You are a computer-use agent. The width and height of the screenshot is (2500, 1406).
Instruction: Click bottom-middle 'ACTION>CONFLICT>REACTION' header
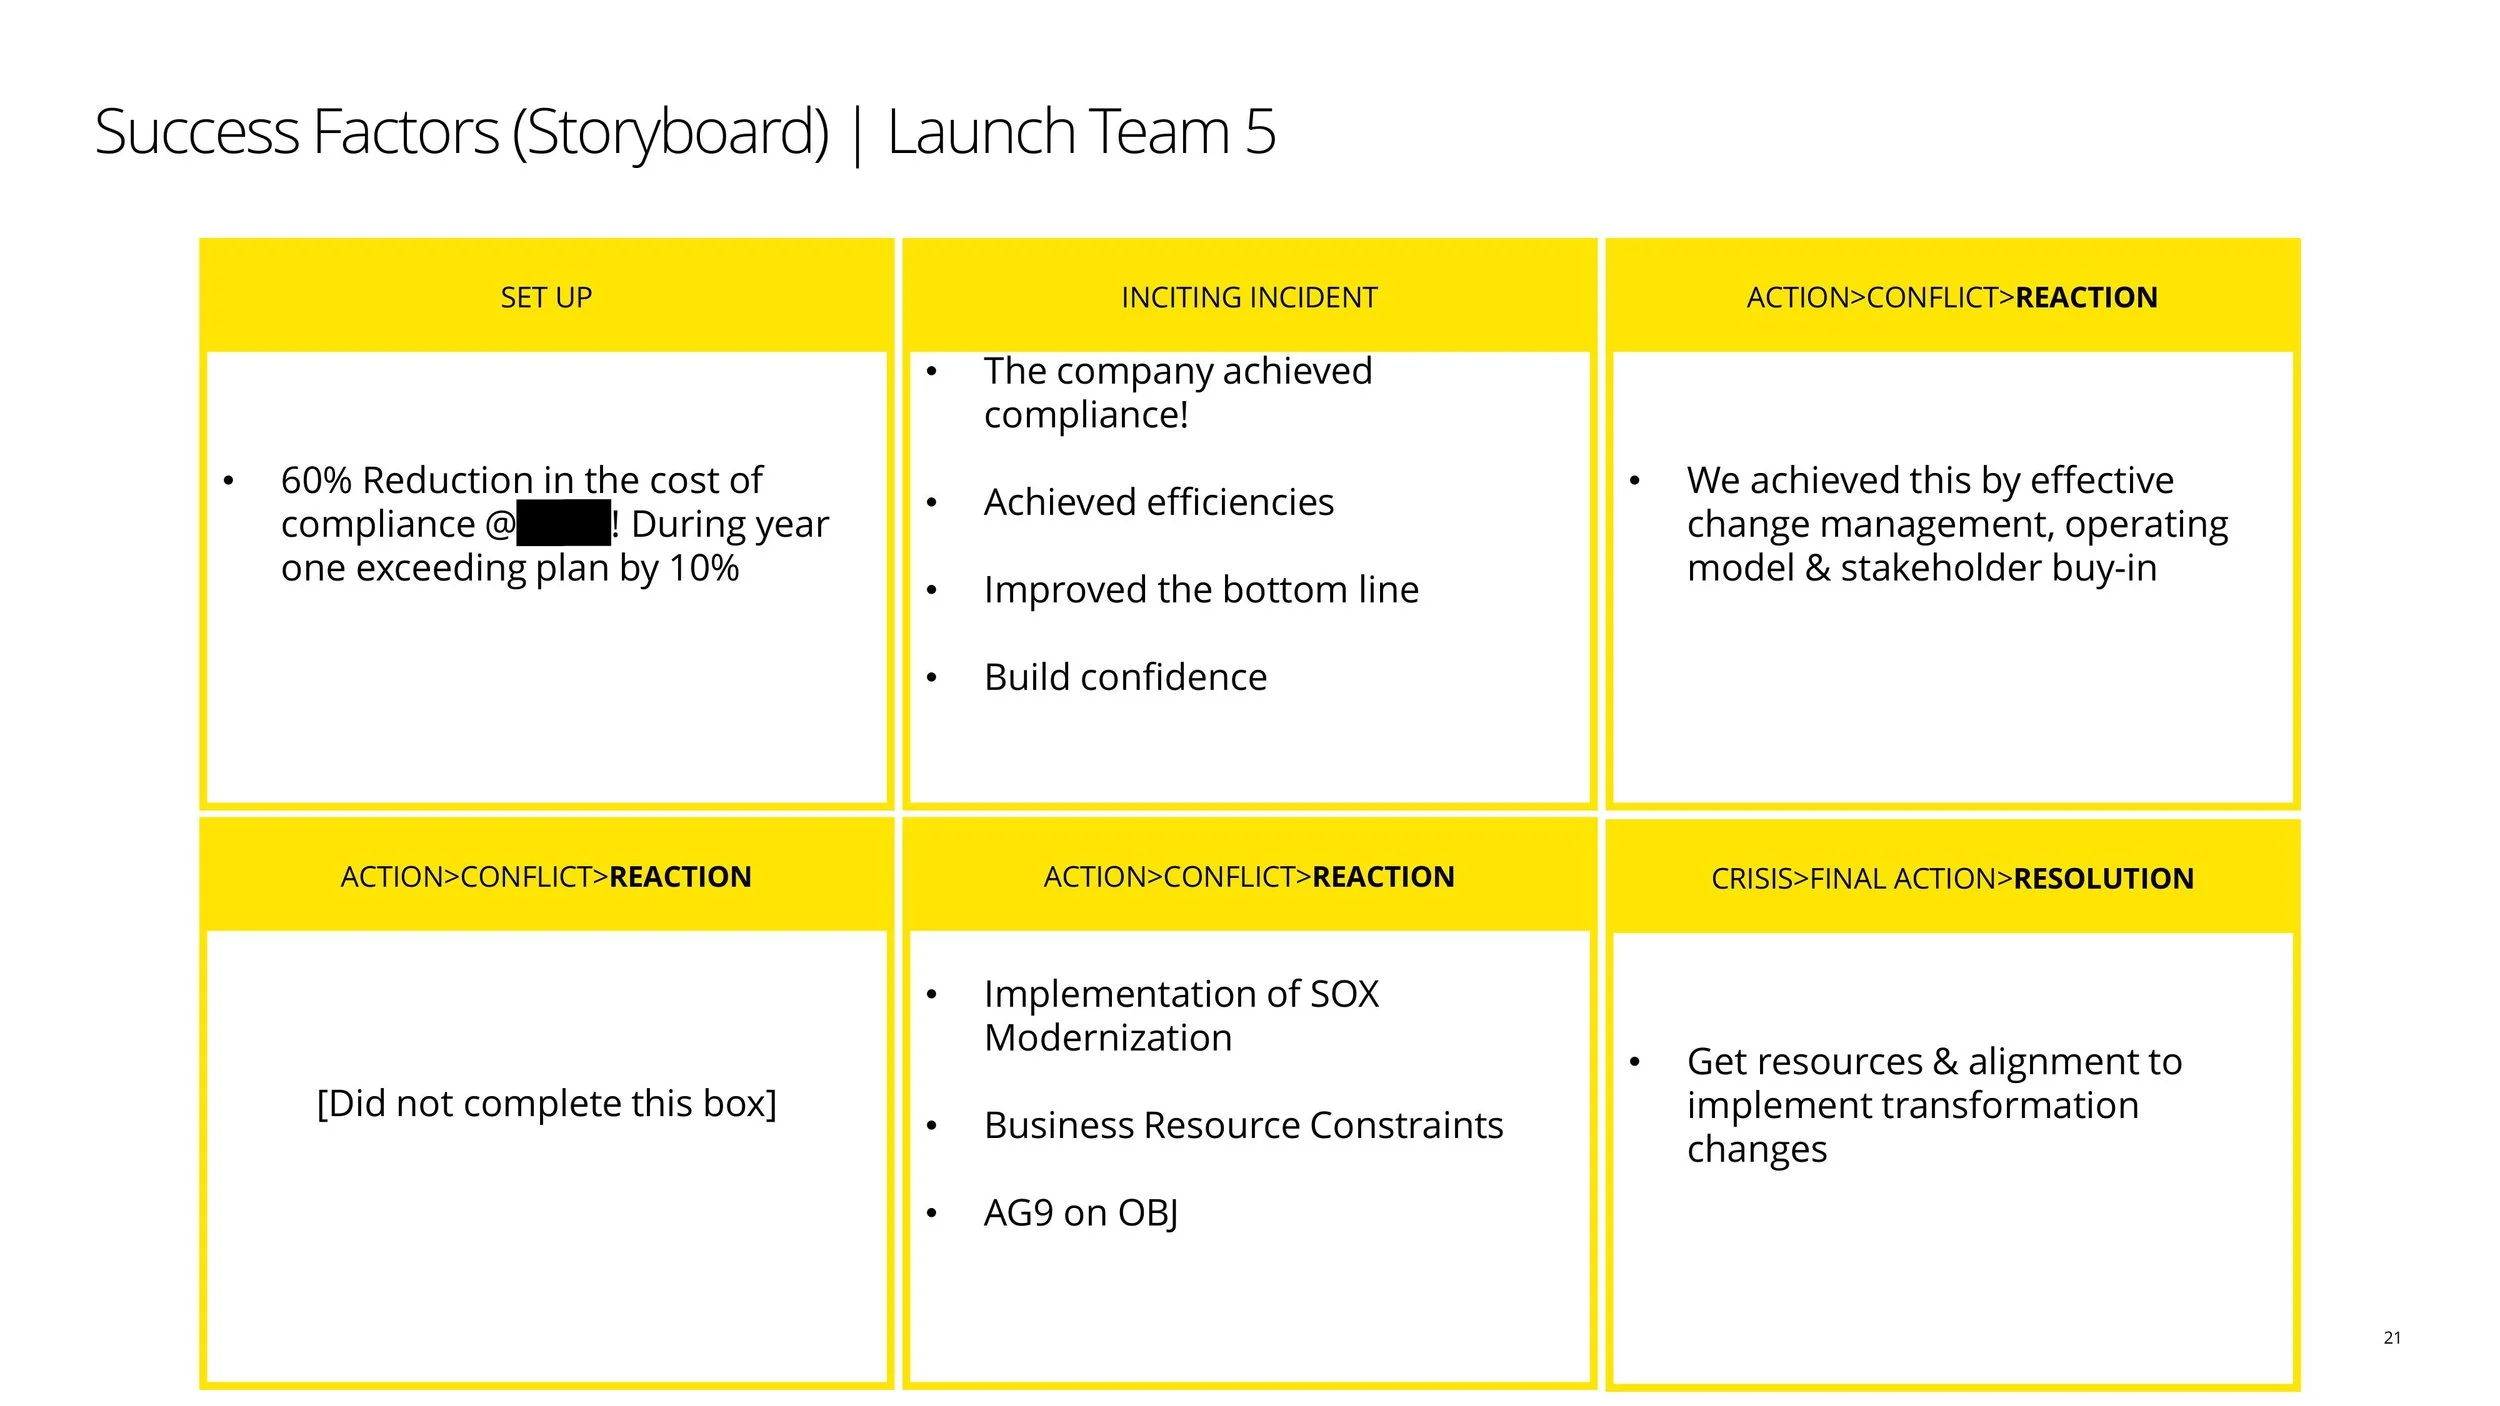[1249, 877]
